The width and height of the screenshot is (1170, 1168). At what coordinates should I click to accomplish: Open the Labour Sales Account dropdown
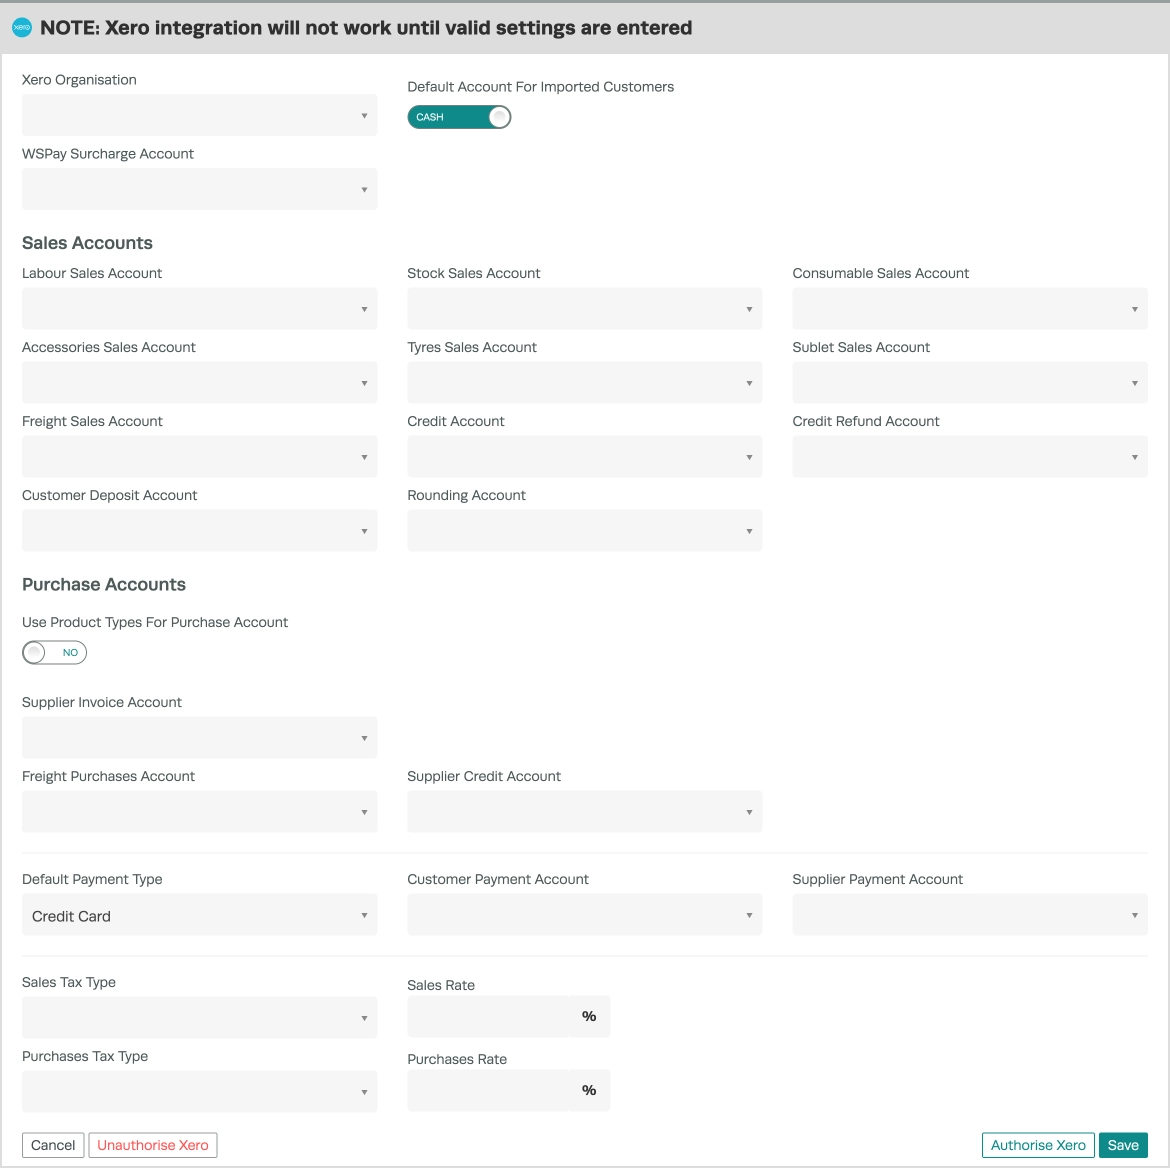tap(199, 308)
